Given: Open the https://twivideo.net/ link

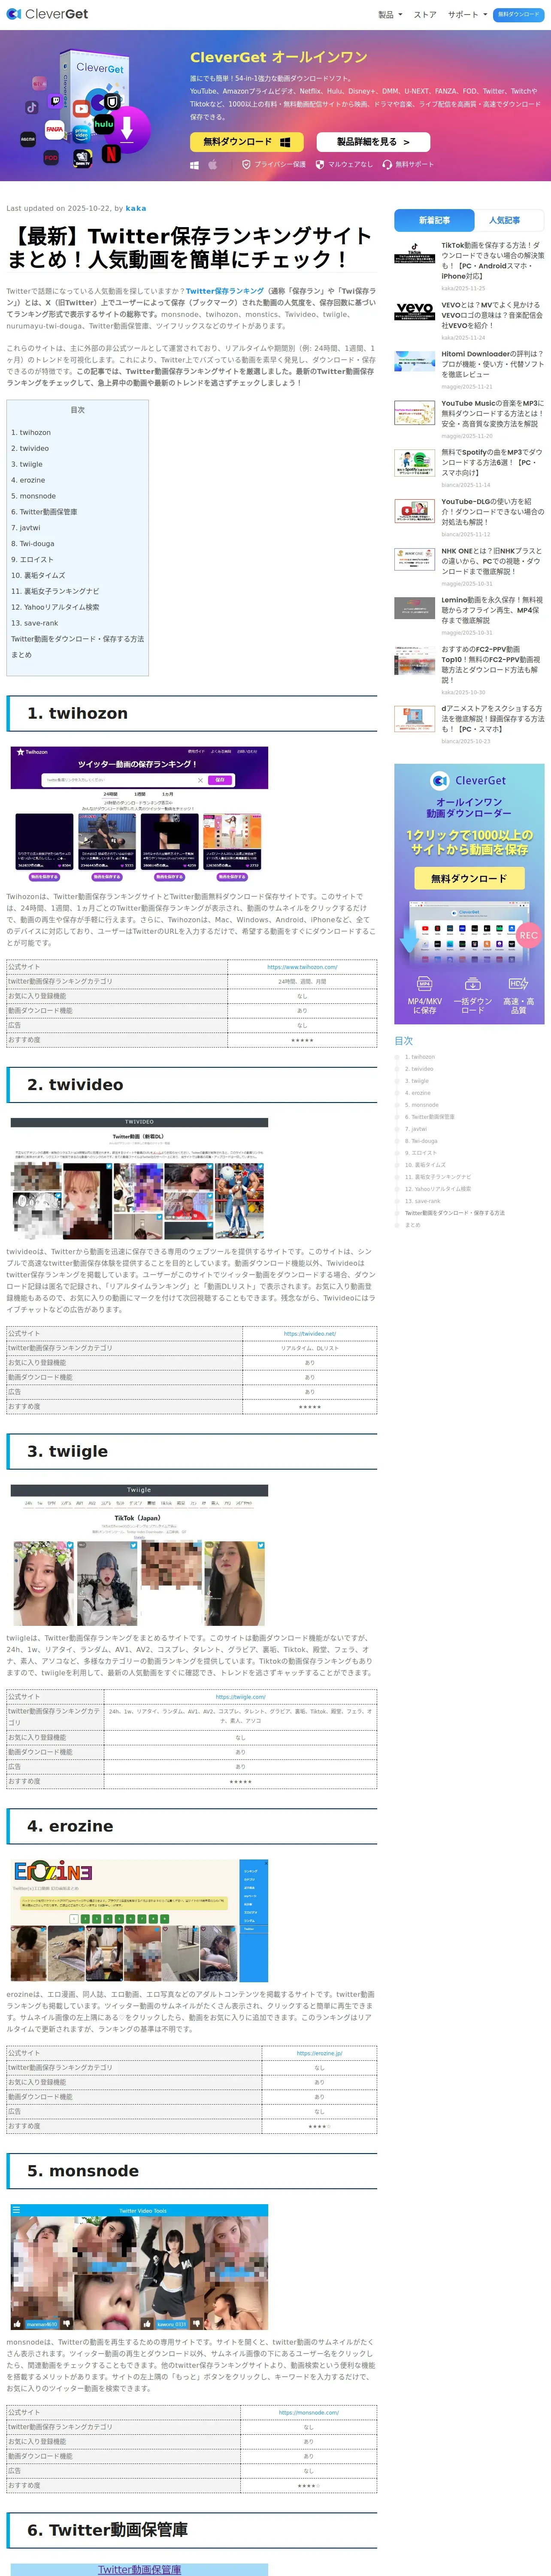Looking at the screenshot, I should pos(310,1333).
